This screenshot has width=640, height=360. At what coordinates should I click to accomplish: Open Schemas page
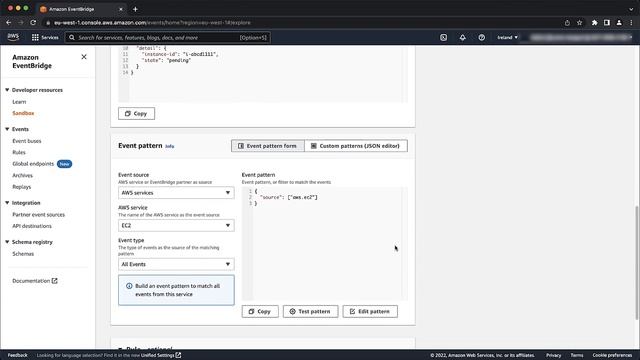pyautogui.click(x=23, y=253)
